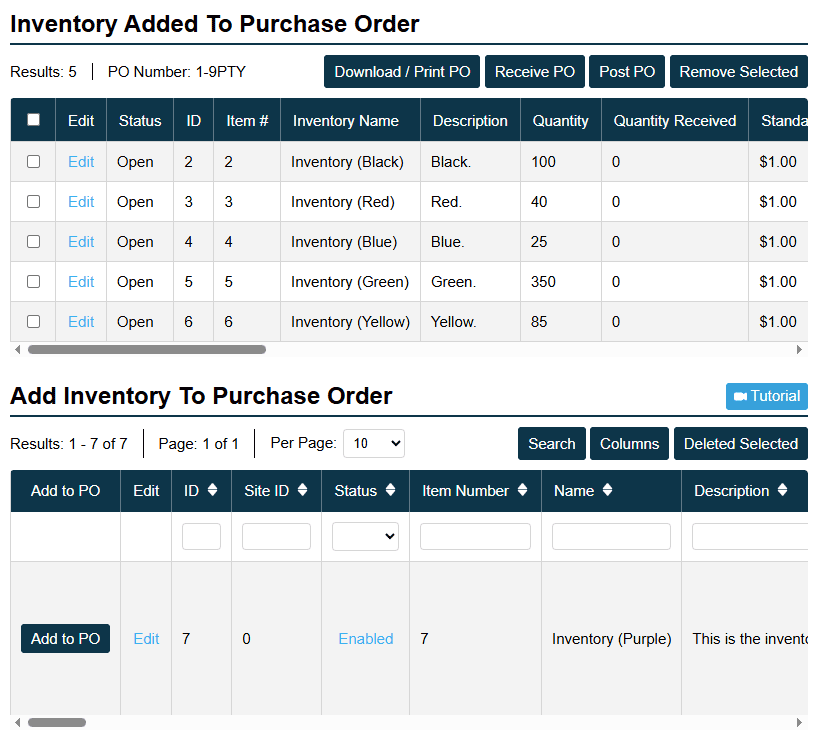
Task: Click the lower table horizontal scrollbar thumb
Action: click(57, 722)
